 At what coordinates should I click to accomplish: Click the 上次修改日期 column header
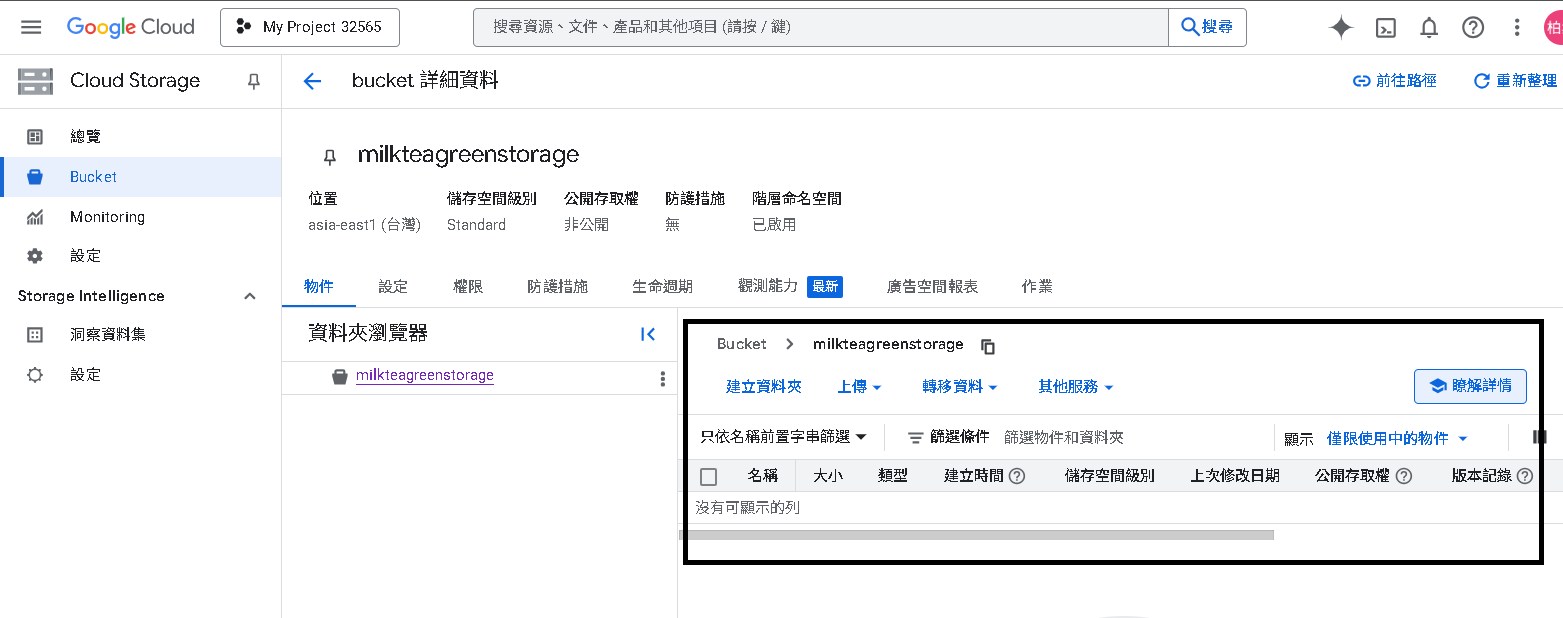click(1235, 476)
